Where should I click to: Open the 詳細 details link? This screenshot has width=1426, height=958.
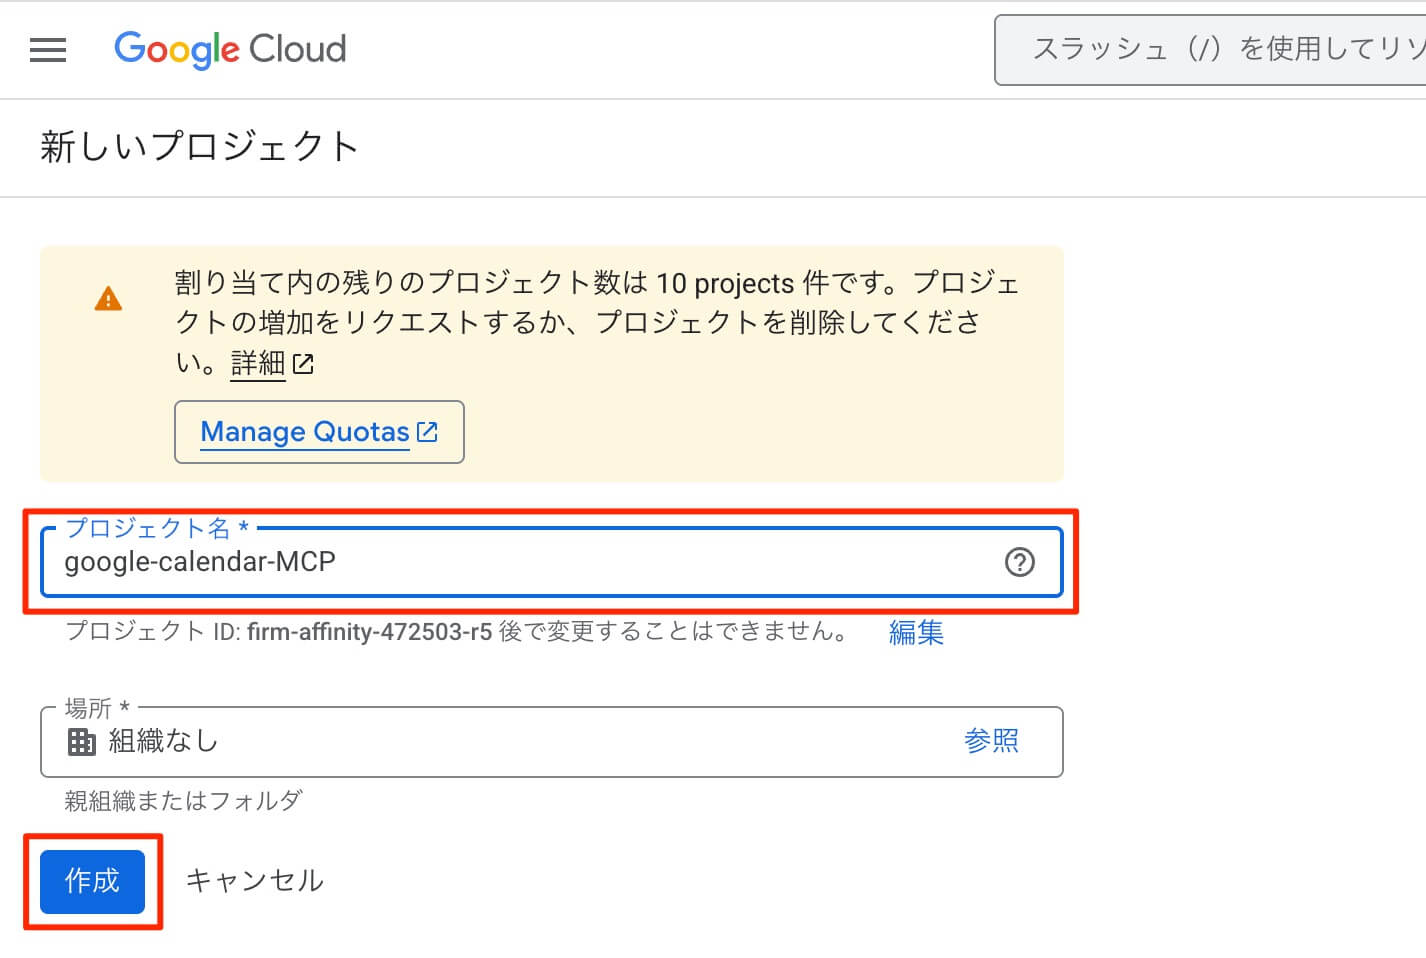tap(258, 363)
